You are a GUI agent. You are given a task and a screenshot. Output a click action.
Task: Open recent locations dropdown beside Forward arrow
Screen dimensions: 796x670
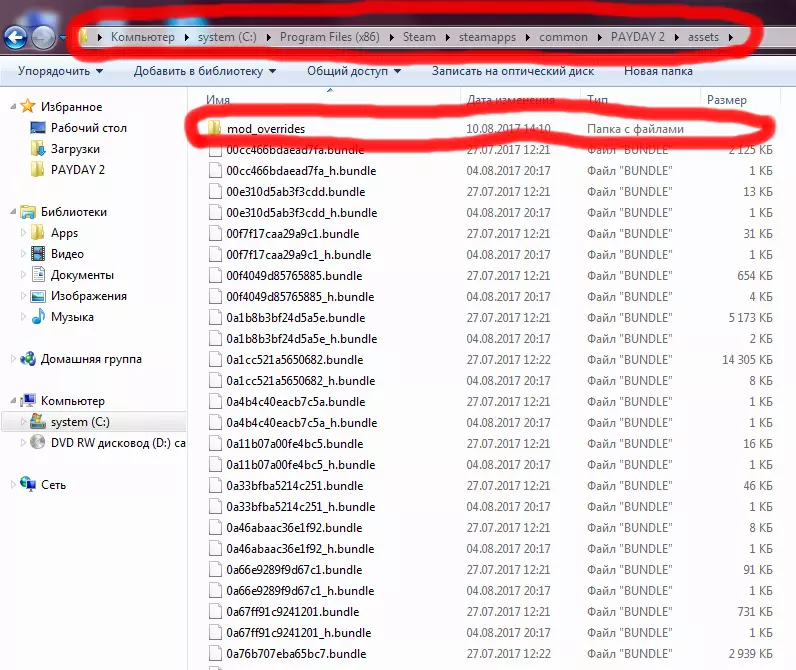click(x=62, y=38)
